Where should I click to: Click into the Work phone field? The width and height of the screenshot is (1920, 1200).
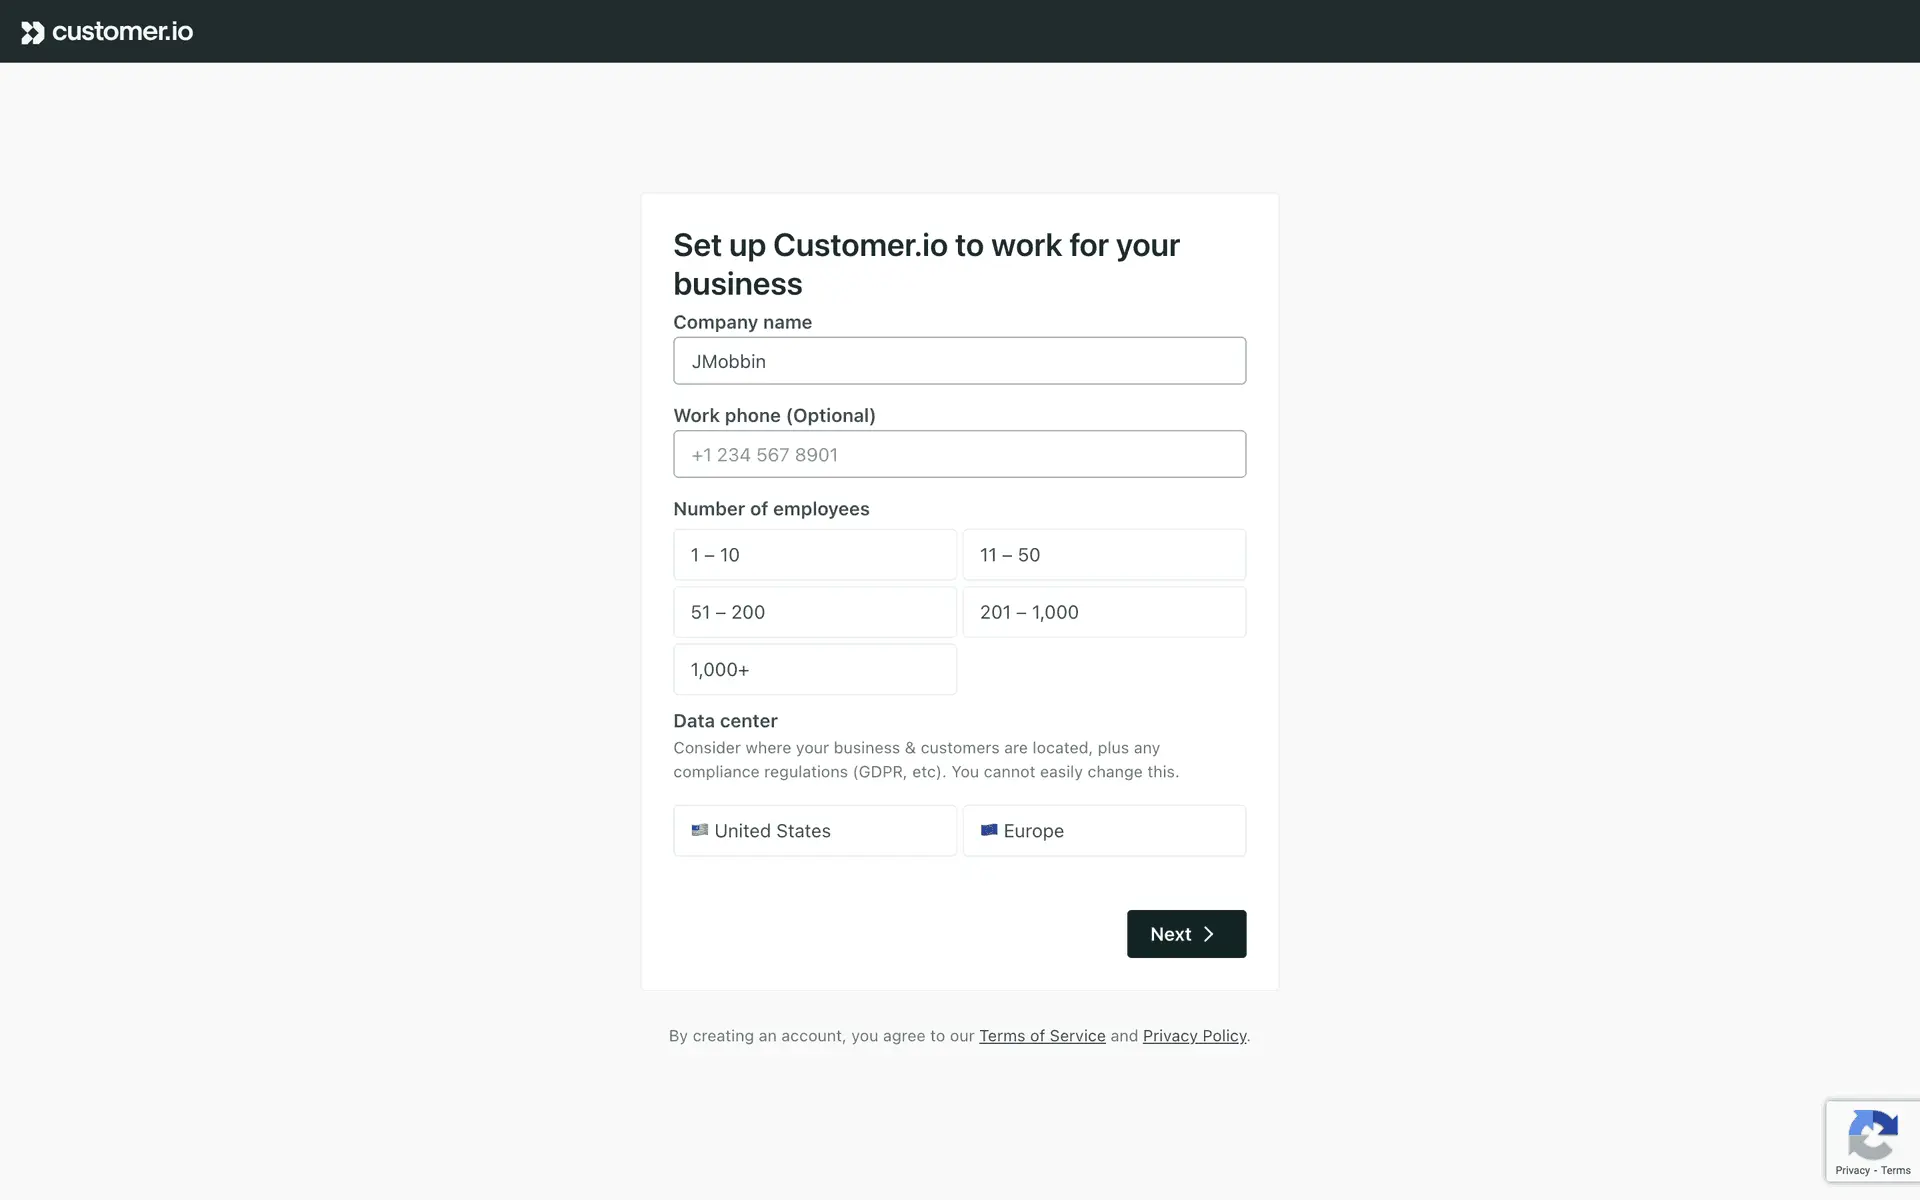coord(959,454)
